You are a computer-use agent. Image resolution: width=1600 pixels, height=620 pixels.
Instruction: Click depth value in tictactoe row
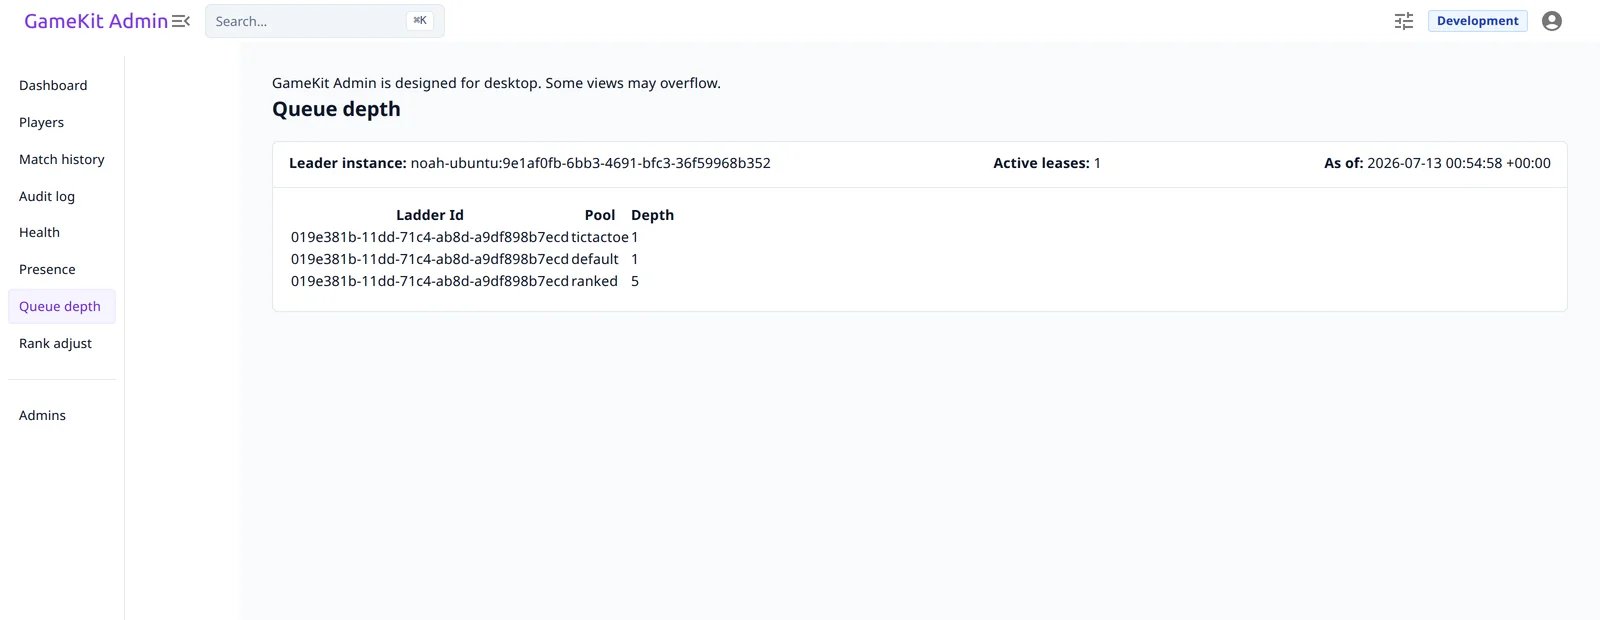click(635, 237)
